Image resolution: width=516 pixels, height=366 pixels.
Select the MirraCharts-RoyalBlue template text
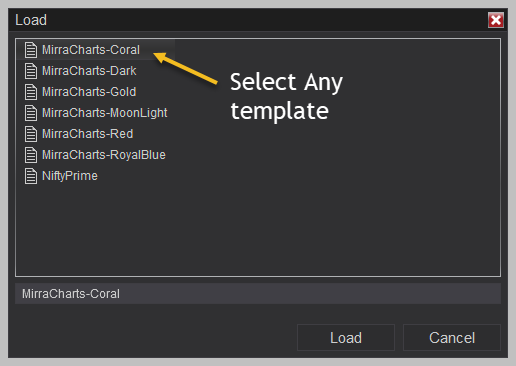tap(104, 155)
